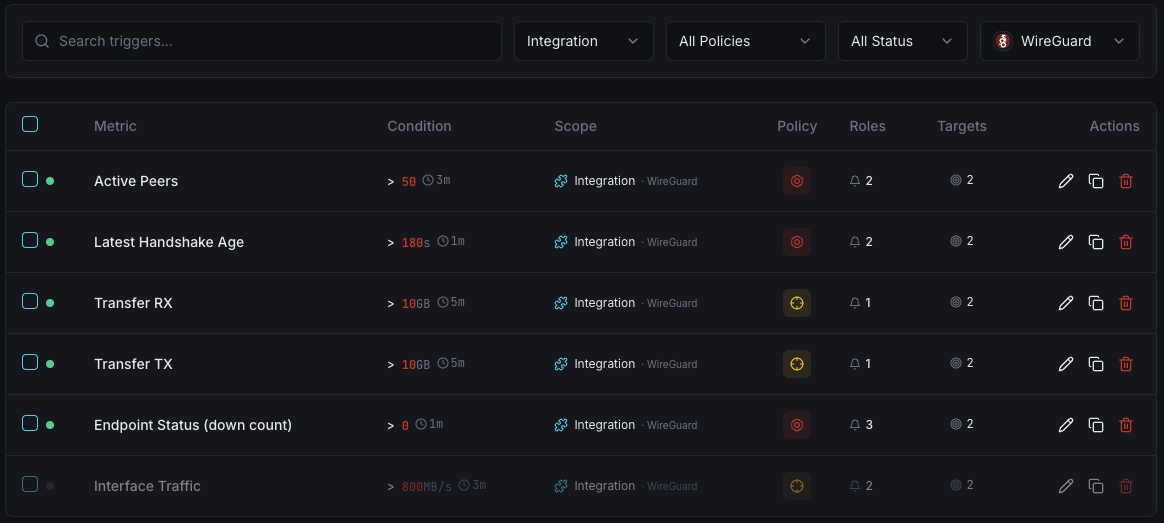Screen dimensions: 1164x523
Task: Sort by the Scope column header
Action: [x=575, y=126]
